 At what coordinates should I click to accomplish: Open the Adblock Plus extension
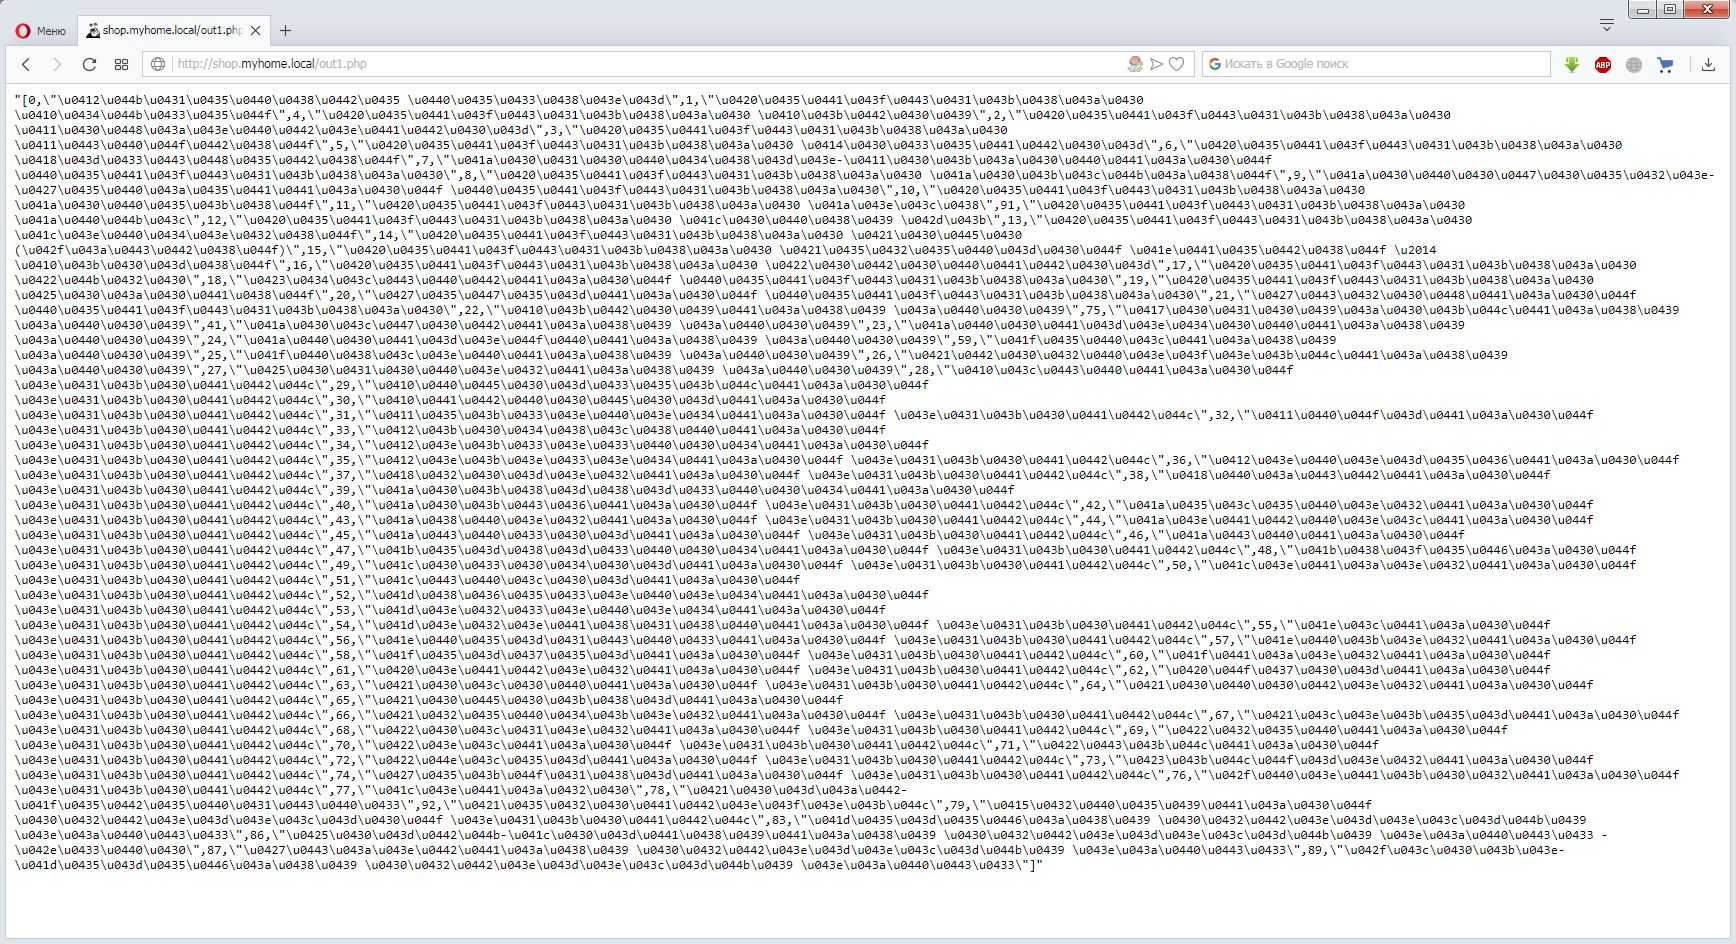(x=1603, y=64)
